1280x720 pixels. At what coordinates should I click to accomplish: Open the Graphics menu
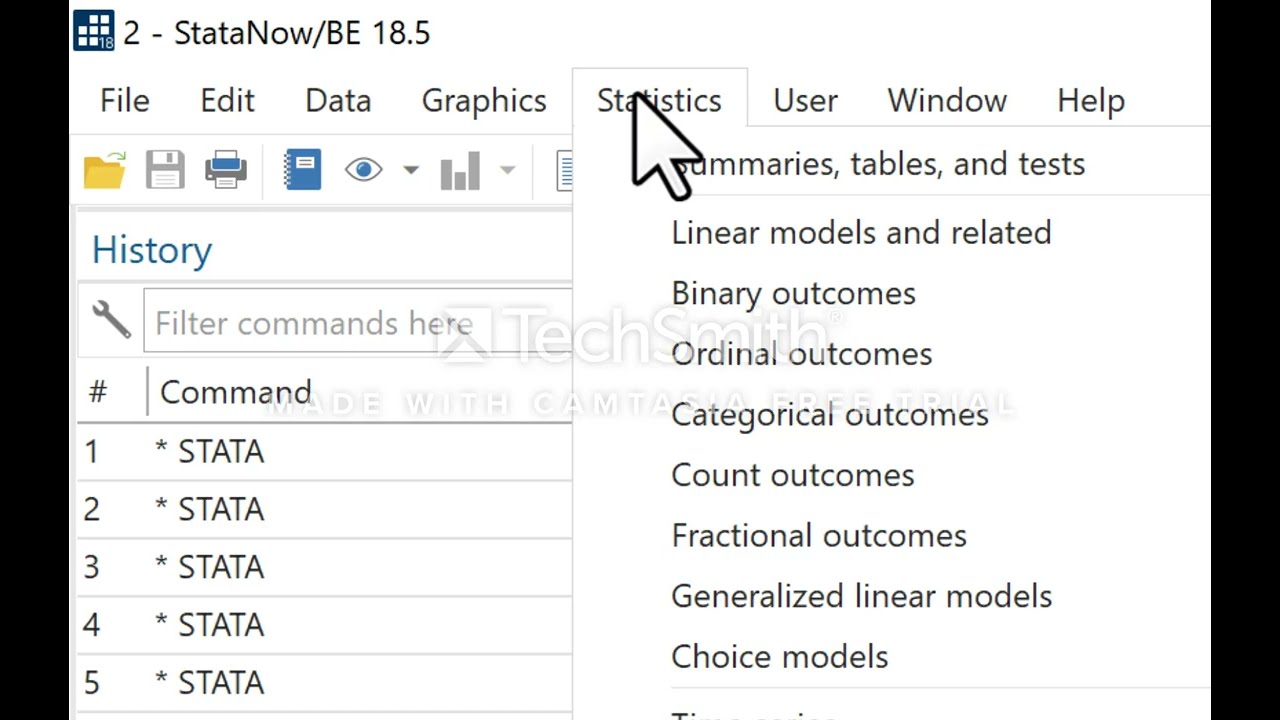coord(484,101)
